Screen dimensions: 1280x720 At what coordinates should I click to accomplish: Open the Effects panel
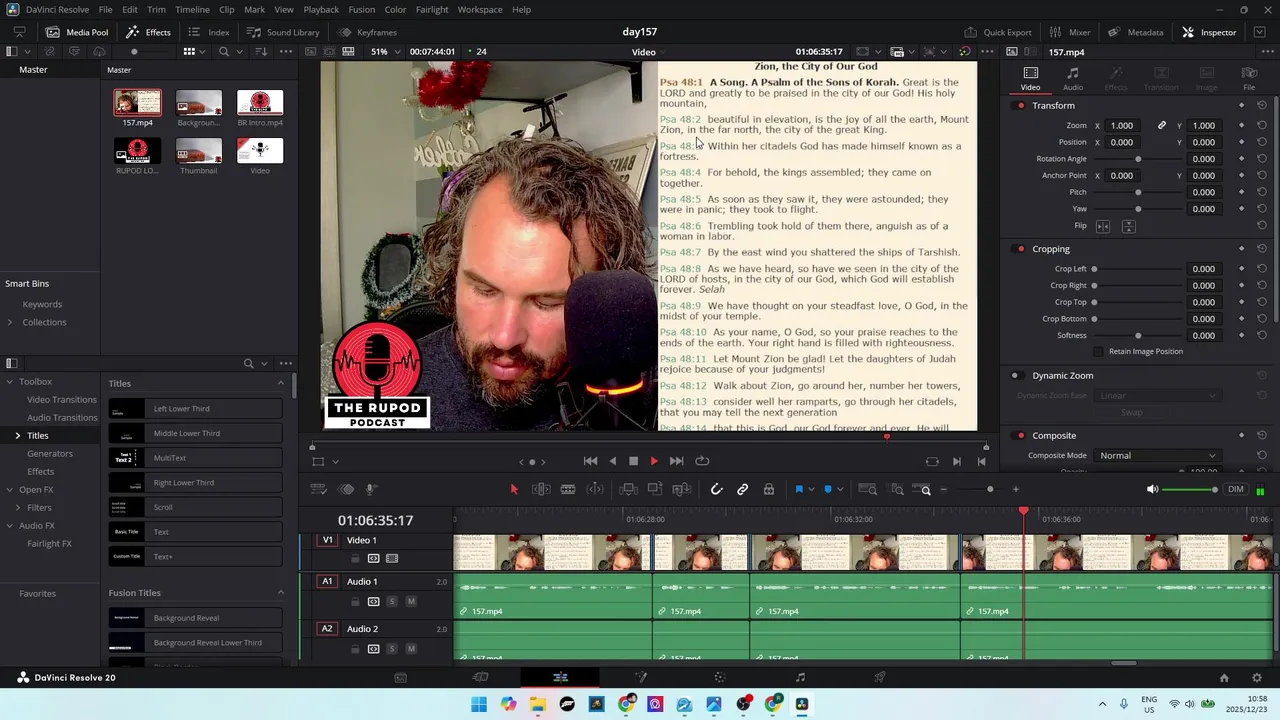click(148, 32)
